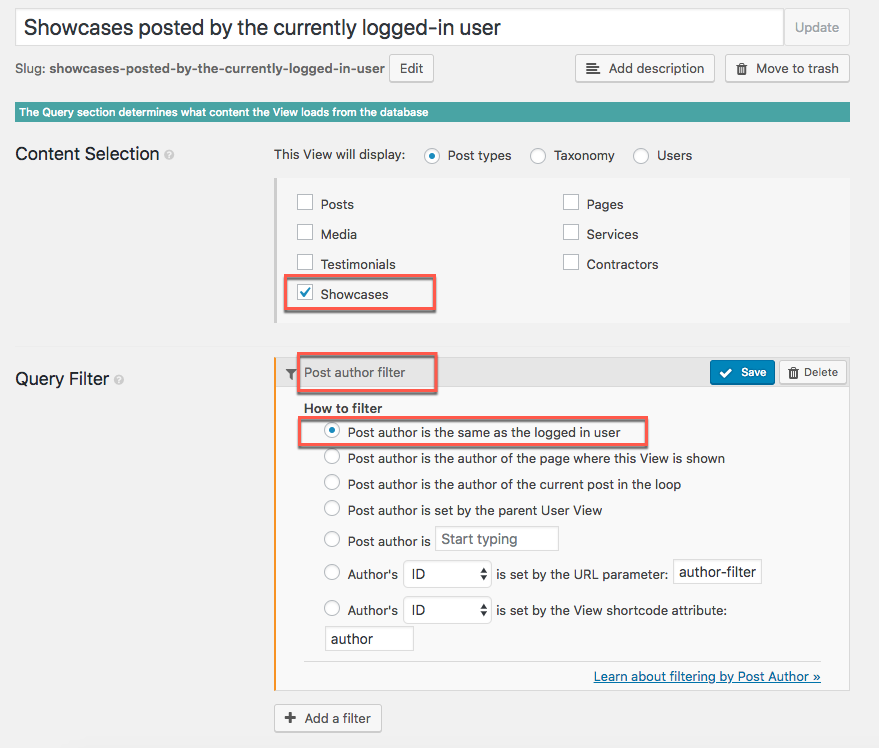Select the Taxonomy radio option

pos(538,156)
